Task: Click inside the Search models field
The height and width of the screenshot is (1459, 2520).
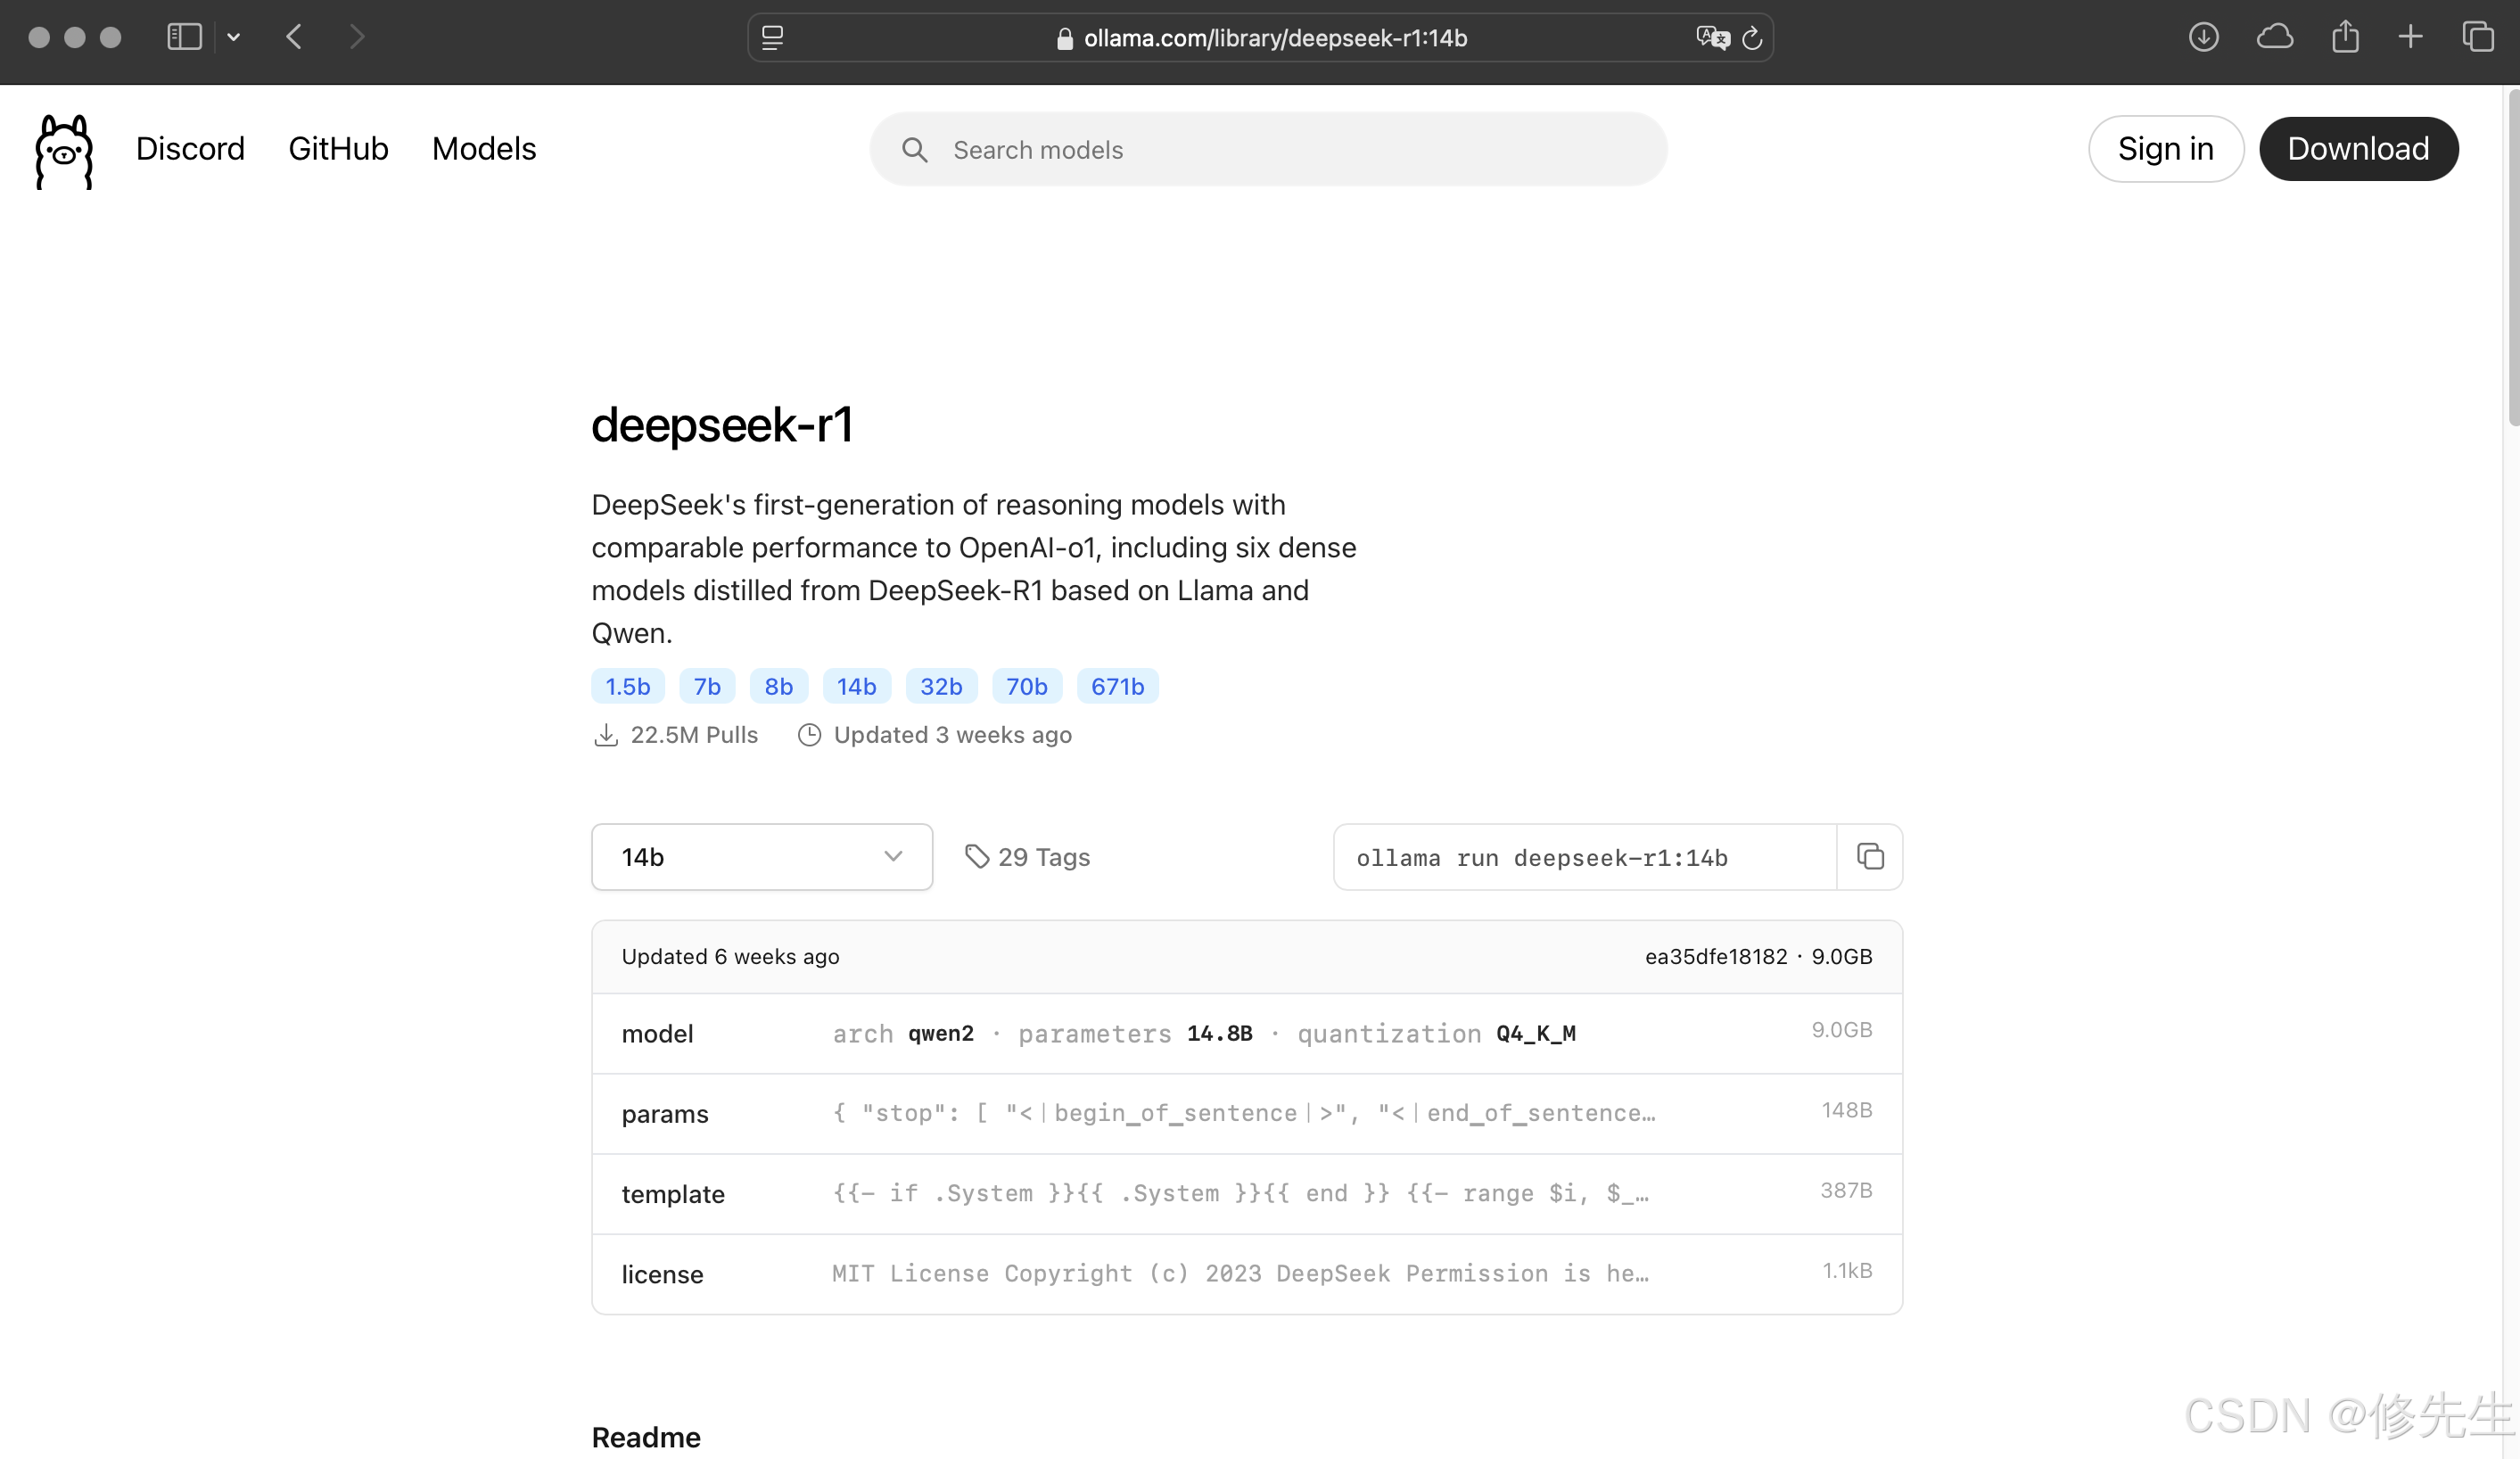Action: [1200, 149]
